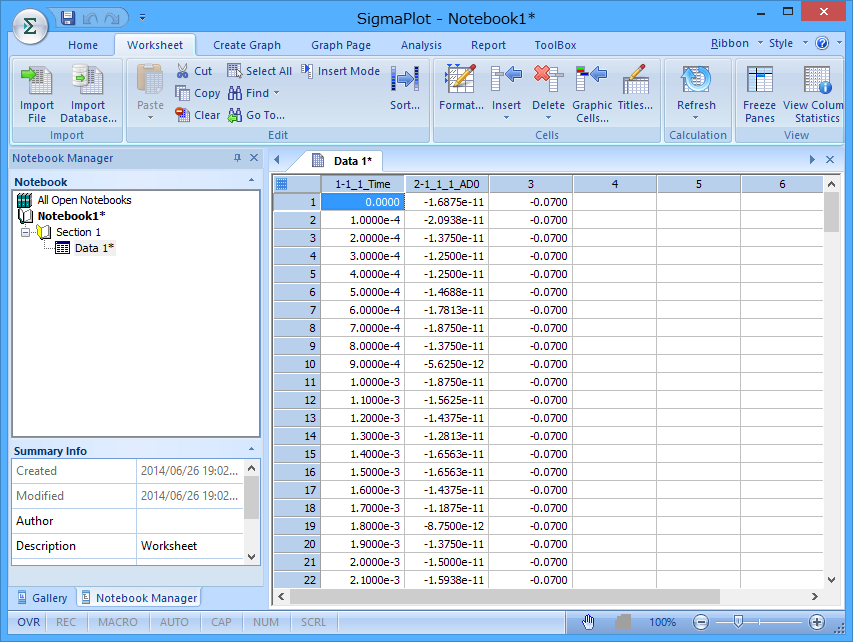Open Format cells dialog
This screenshot has width=853, height=642.
pos(461,87)
